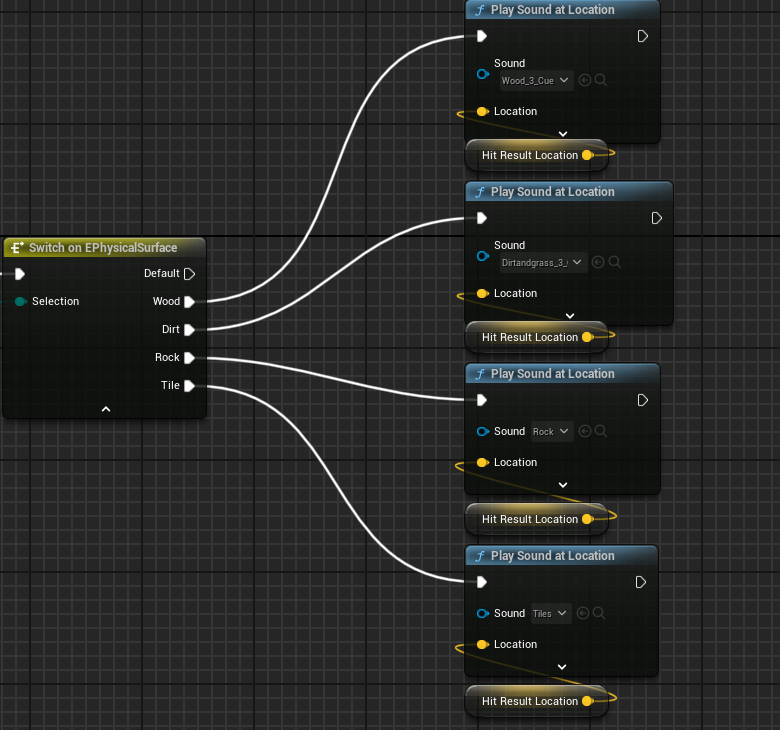Click output exec pin of Rock sound node
The height and width of the screenshot is (730, 780).
(x=642, y=401)
